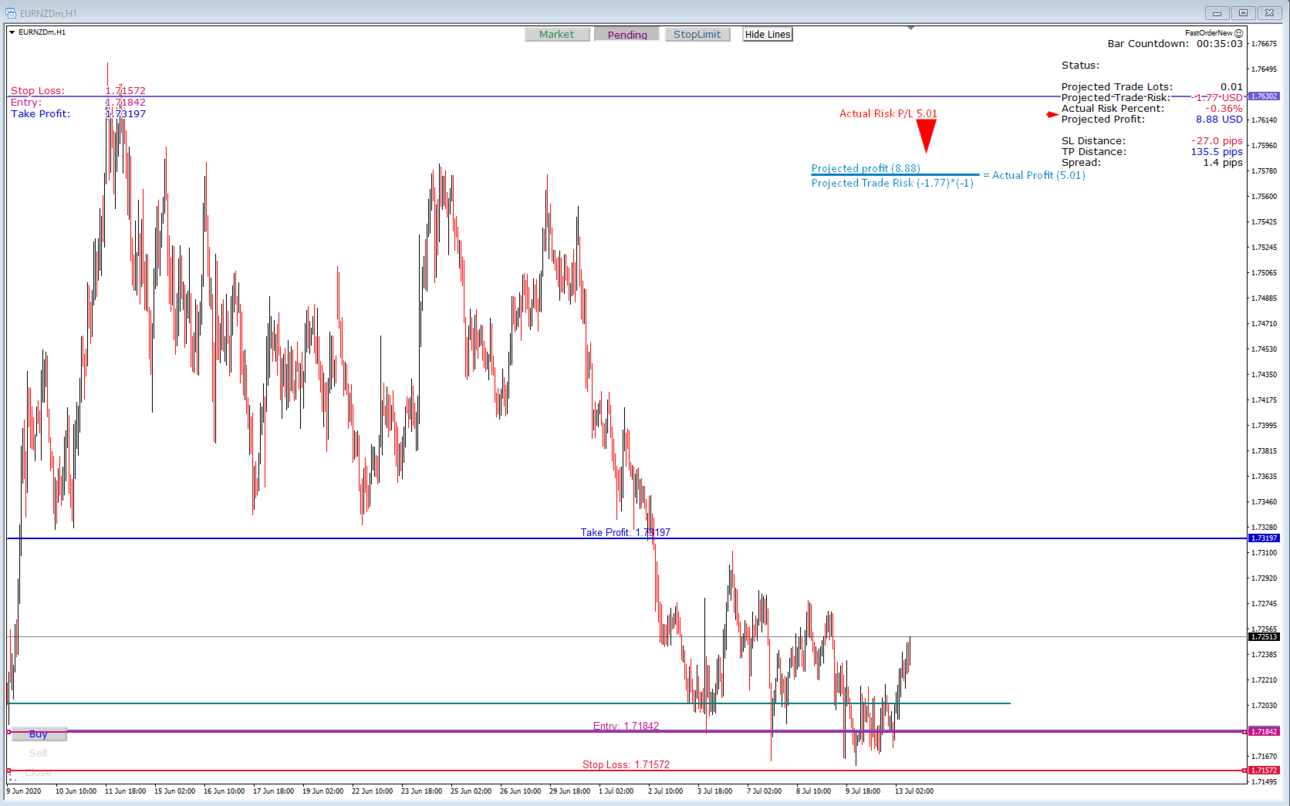Click the stop loss line left handle square

(9, 771)
